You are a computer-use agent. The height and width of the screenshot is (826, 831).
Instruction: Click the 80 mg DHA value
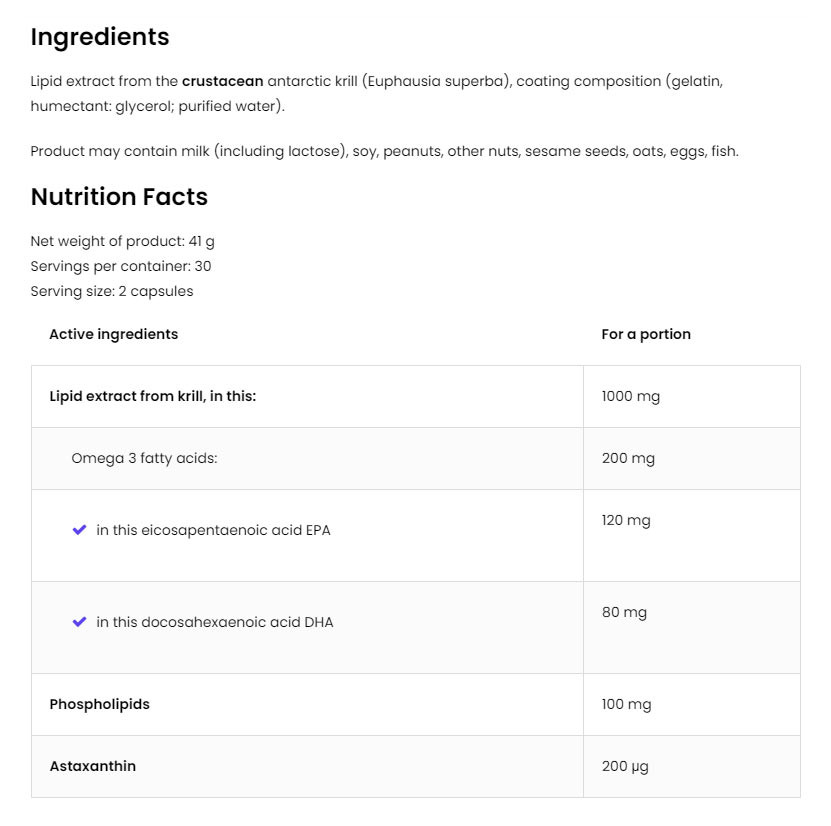point(624,612)
